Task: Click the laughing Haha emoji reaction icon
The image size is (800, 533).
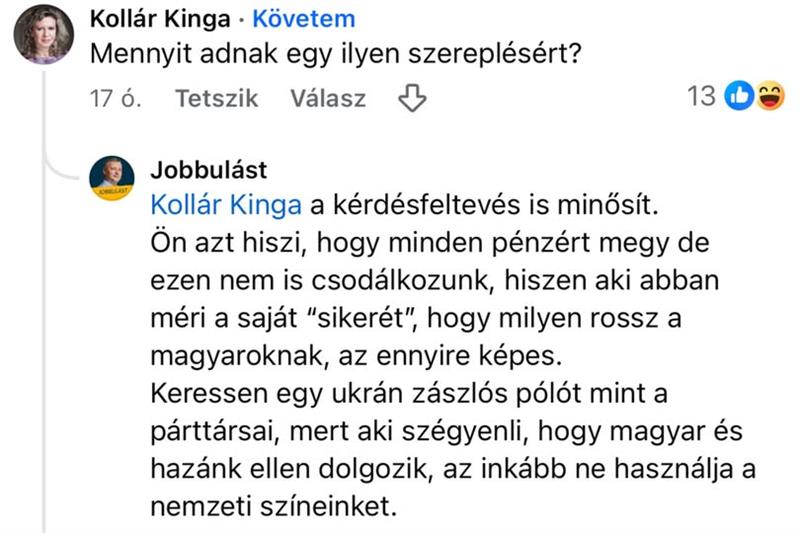Action: tap(770, 96)
